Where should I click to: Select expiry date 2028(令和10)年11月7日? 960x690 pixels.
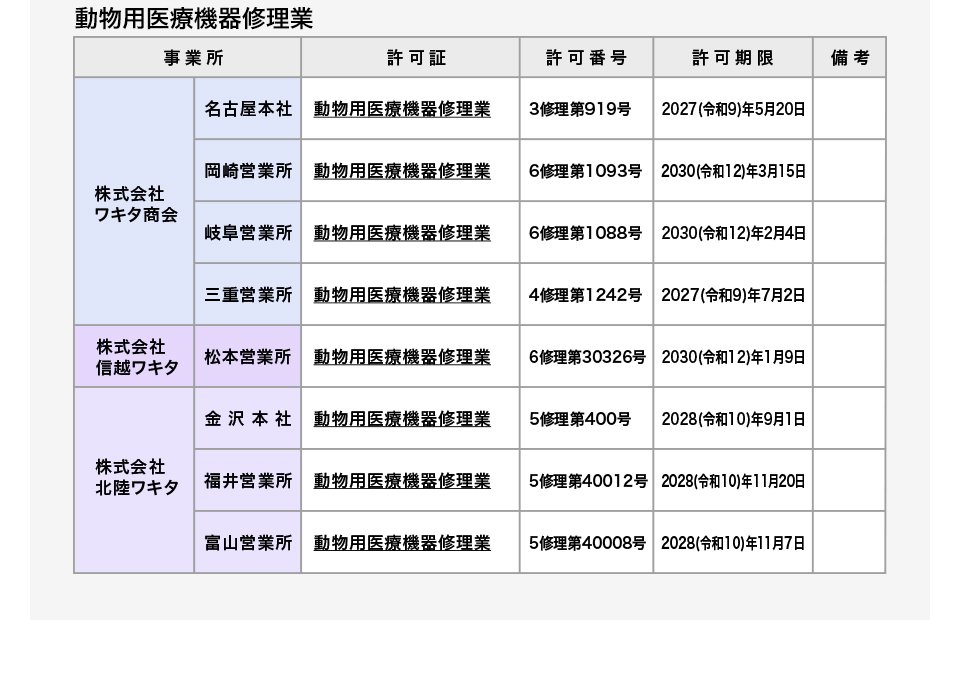(733, 543)
